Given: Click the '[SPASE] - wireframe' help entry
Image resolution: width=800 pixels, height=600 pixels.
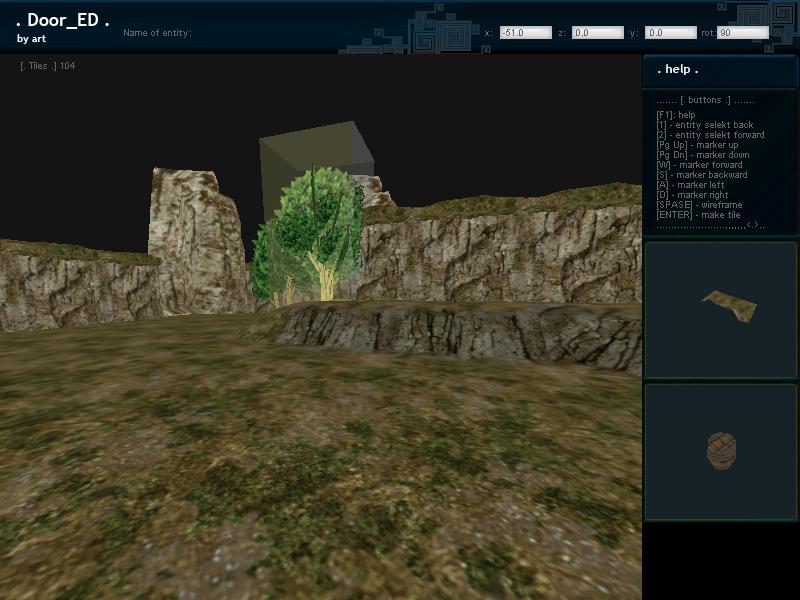Looking at the screenshot, I should (x=699, y=205).
